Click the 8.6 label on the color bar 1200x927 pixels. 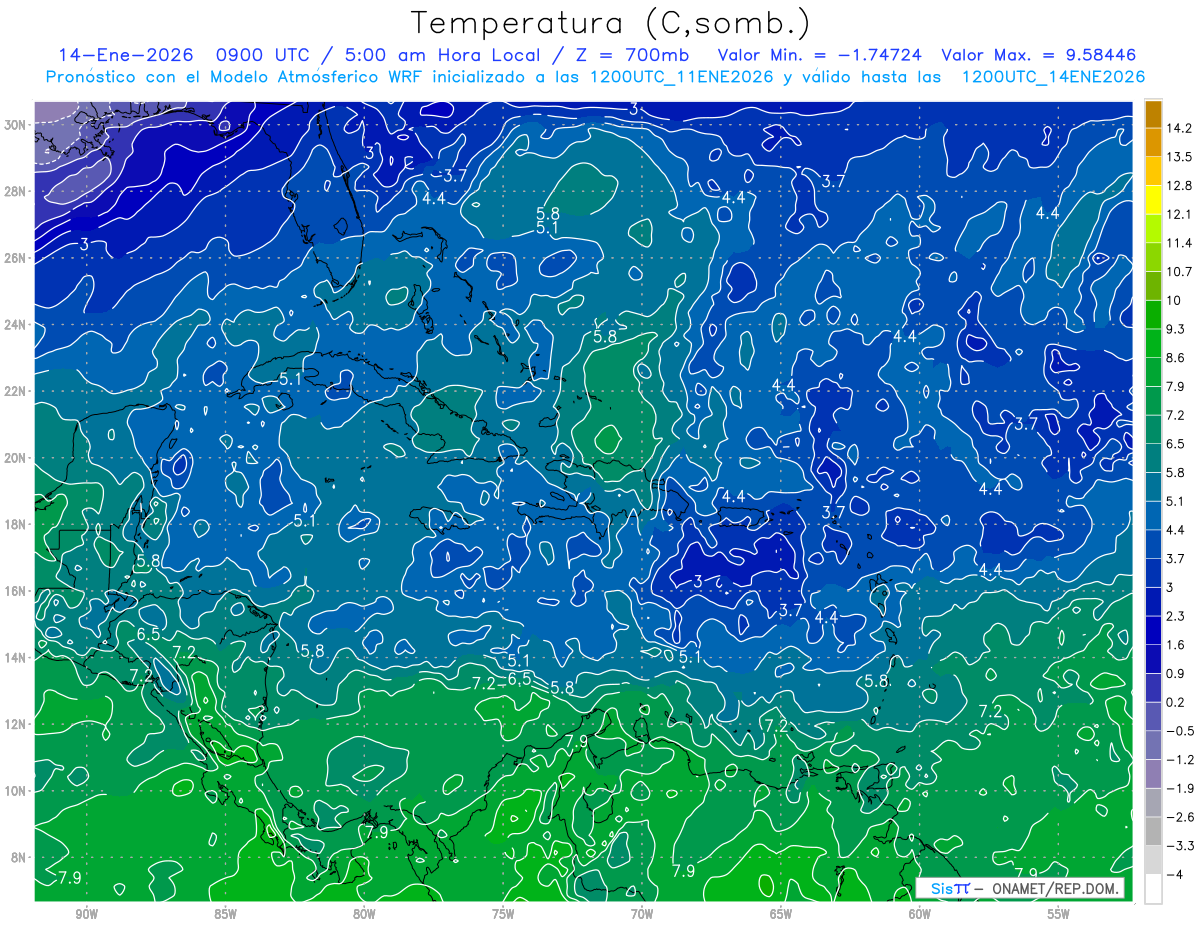(x=1176, y=358)
